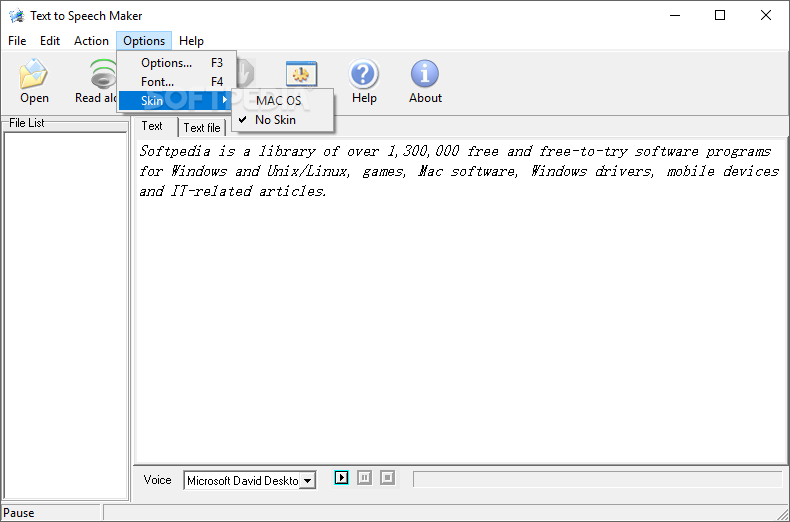Select the checked No Skin option

point(283,120)
